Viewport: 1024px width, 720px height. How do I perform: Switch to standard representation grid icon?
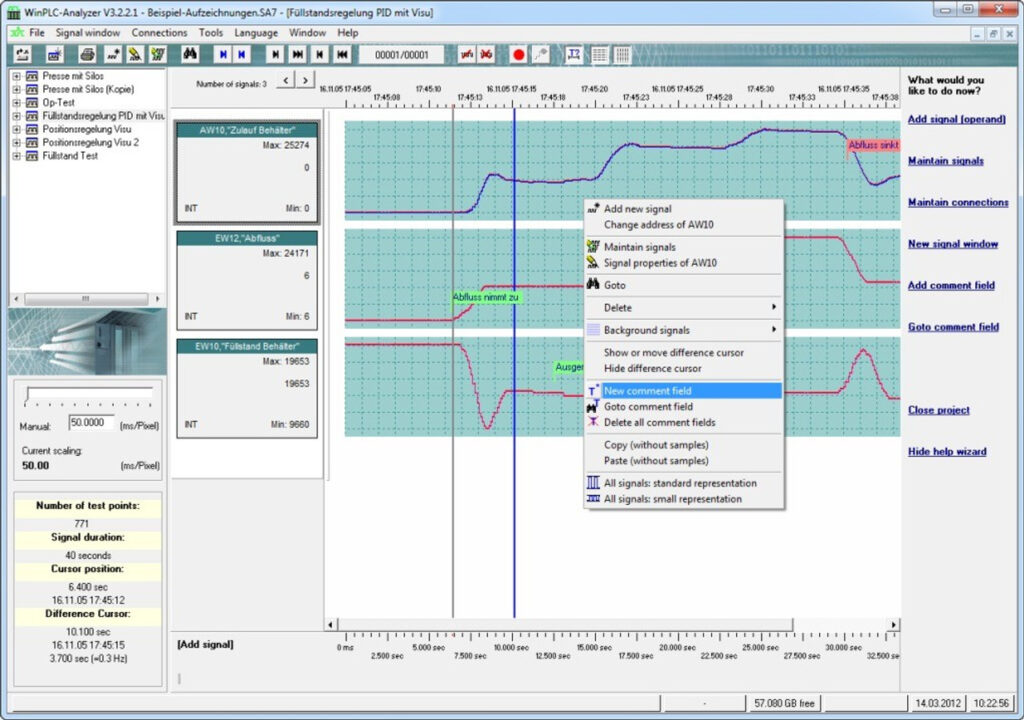598,55
